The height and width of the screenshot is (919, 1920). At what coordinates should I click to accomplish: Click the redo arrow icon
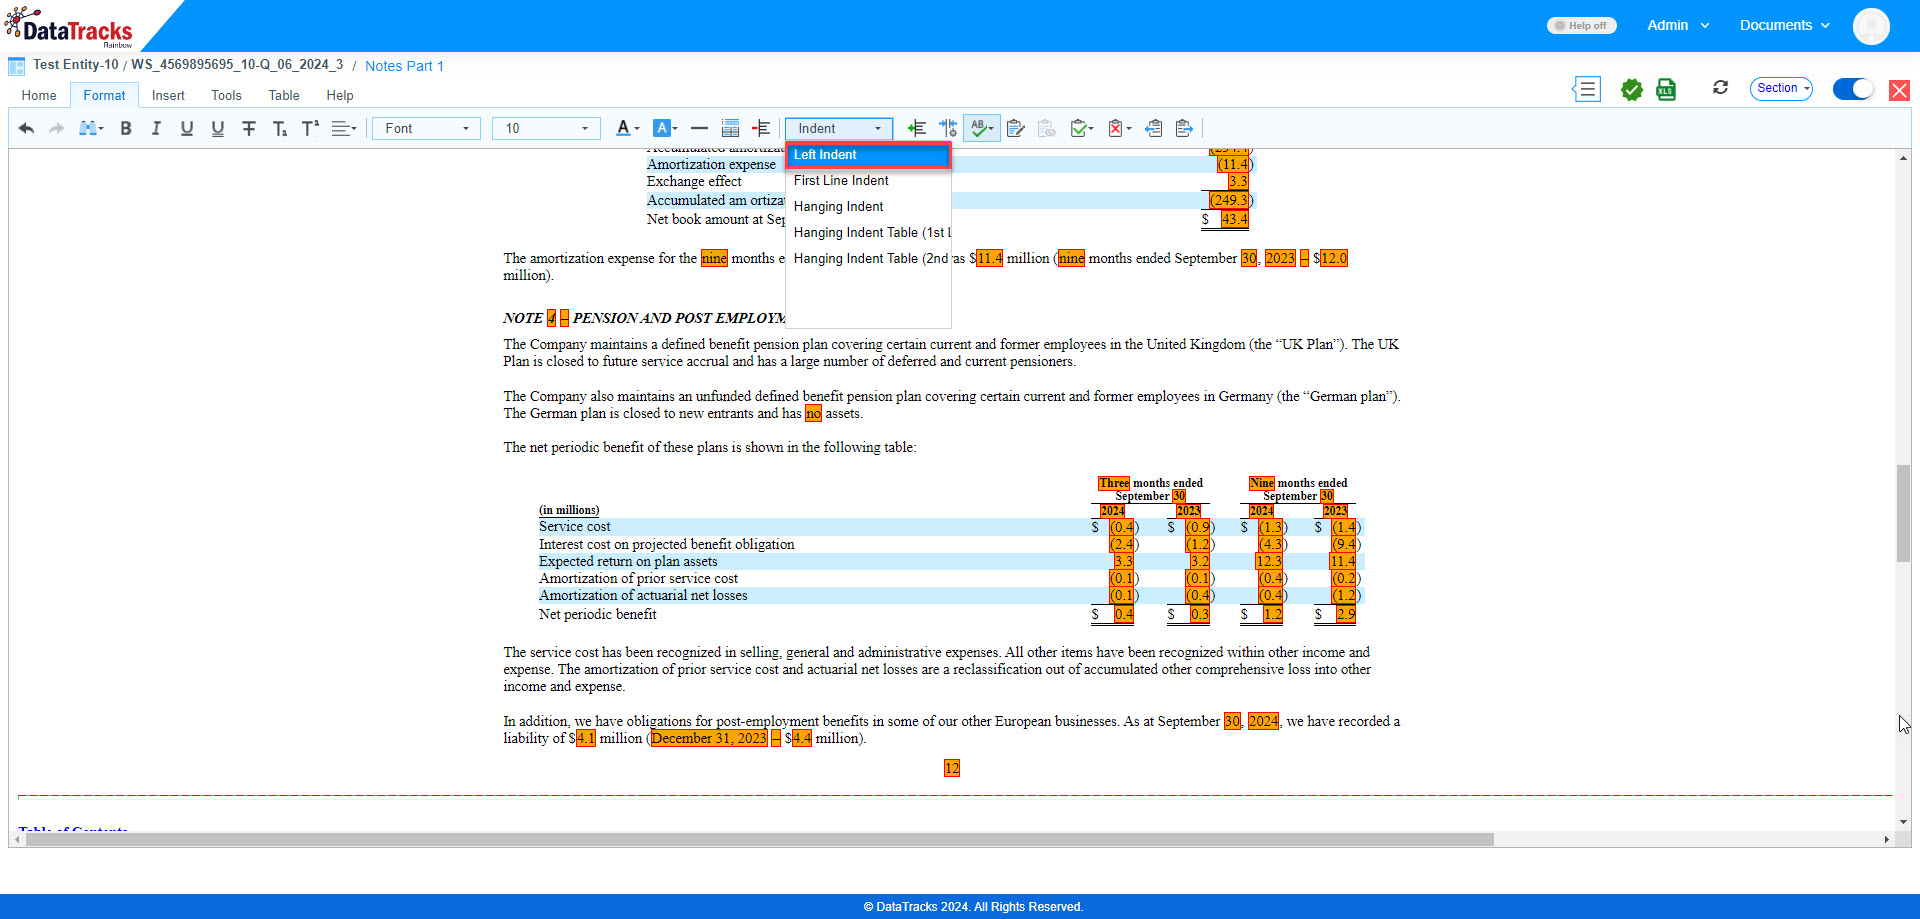(x=57, y=128)
